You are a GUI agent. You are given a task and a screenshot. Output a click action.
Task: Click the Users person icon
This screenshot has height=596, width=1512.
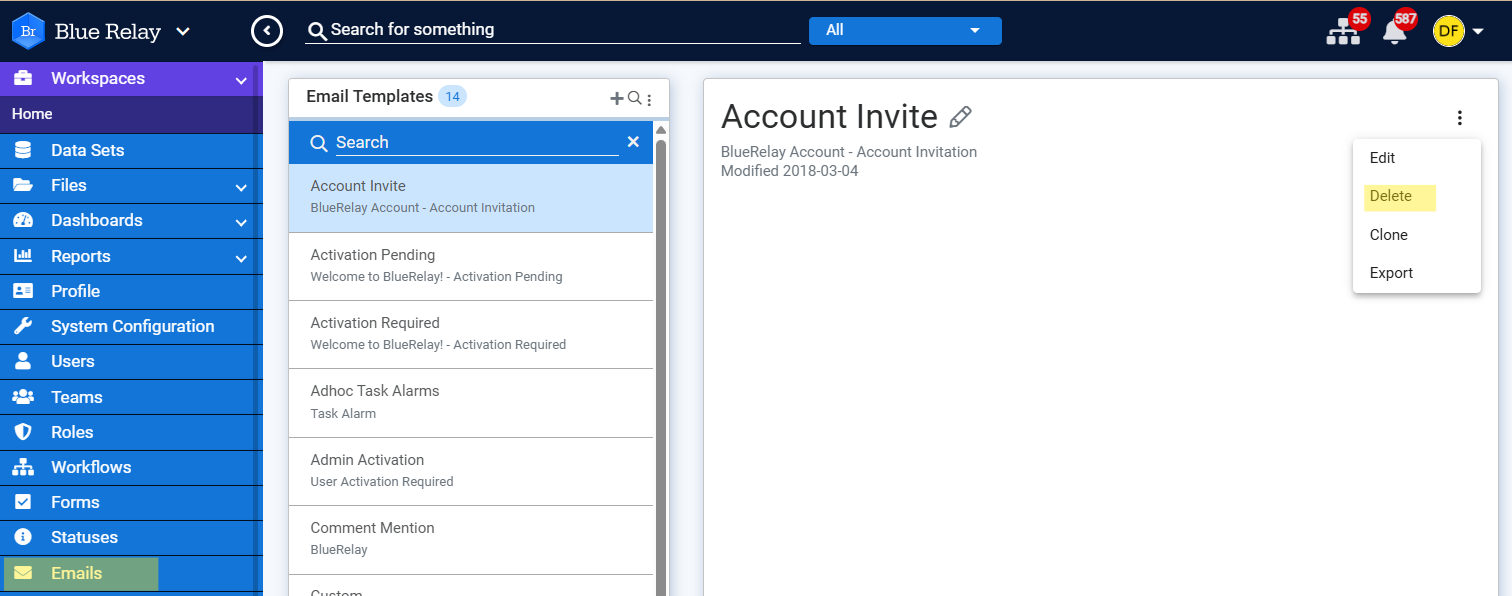23,361
